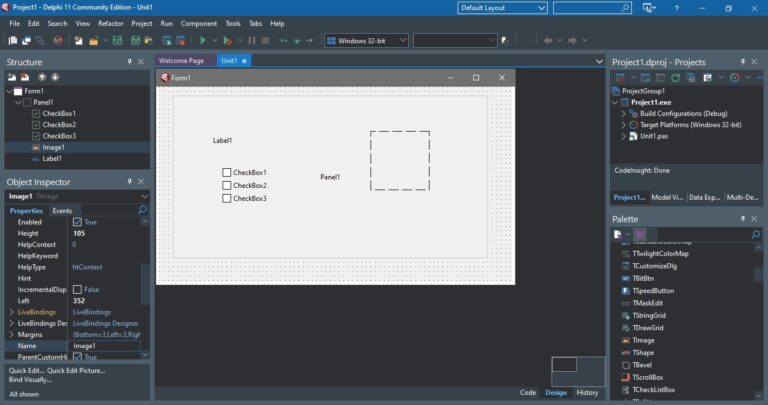
Task: Select TSpeedButton component in Palette
Action: [x=653, y=291]
